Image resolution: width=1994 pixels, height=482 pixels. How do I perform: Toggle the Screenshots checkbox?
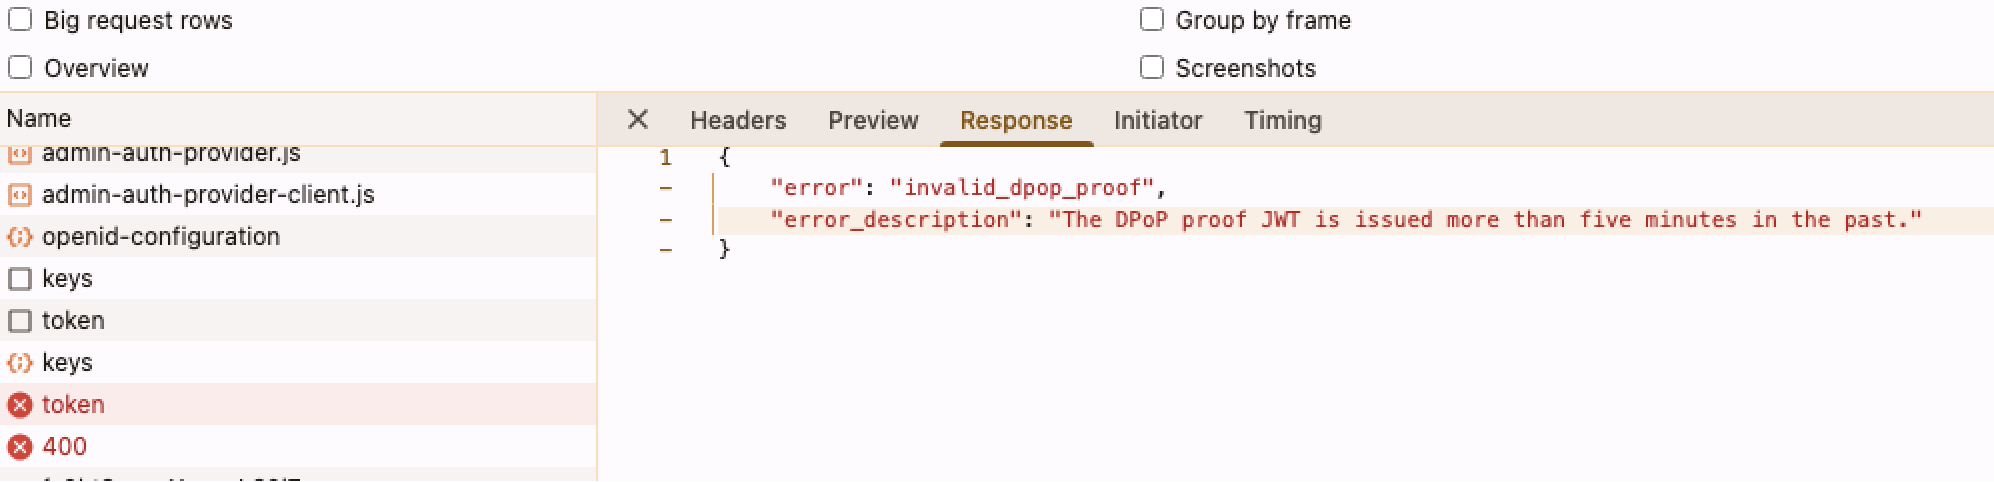click(1152, 68)
